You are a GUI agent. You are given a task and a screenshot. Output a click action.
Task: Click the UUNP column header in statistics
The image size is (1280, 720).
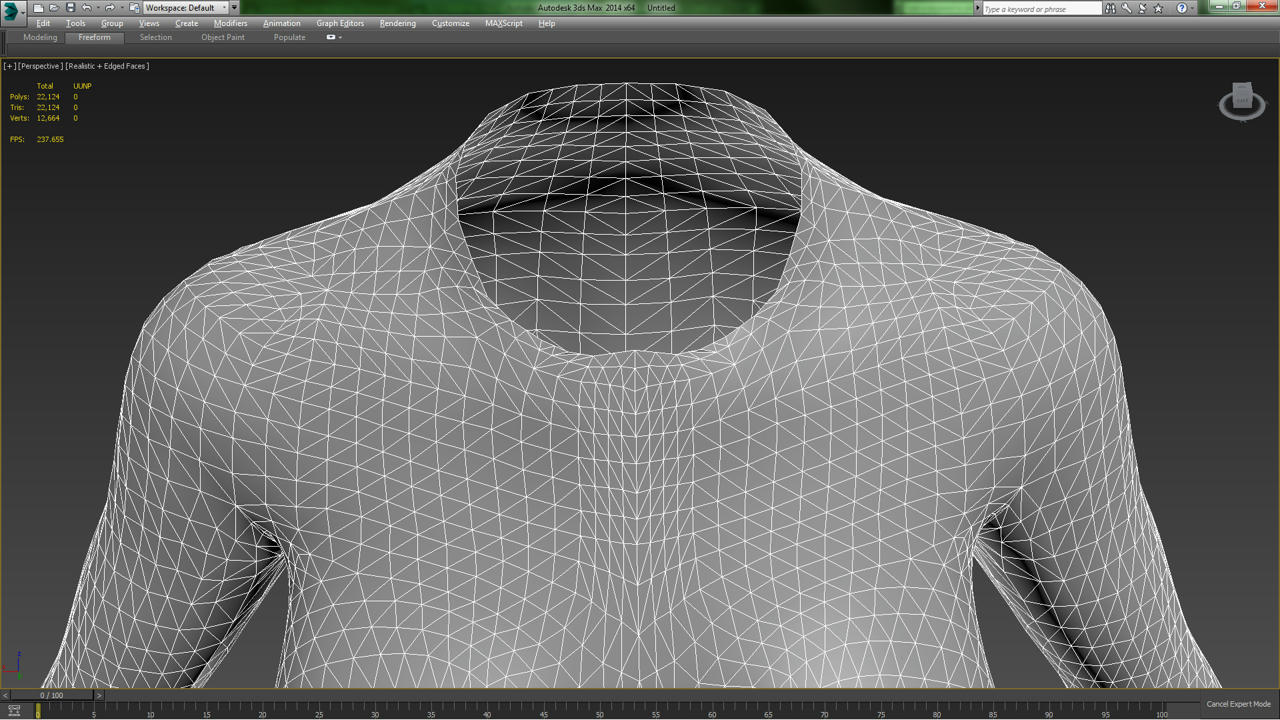click(x=82, y=86)
